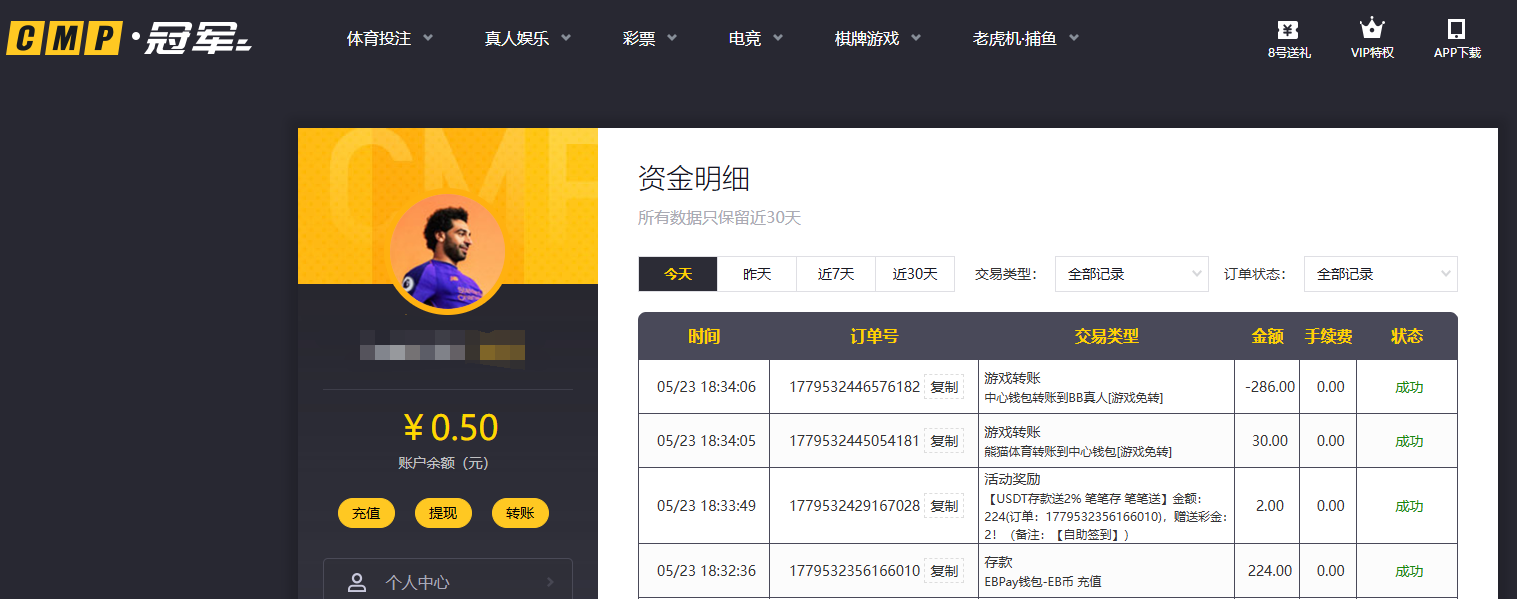
Task: Select the 昨天 tab
Action: click(x=757, y=274)
